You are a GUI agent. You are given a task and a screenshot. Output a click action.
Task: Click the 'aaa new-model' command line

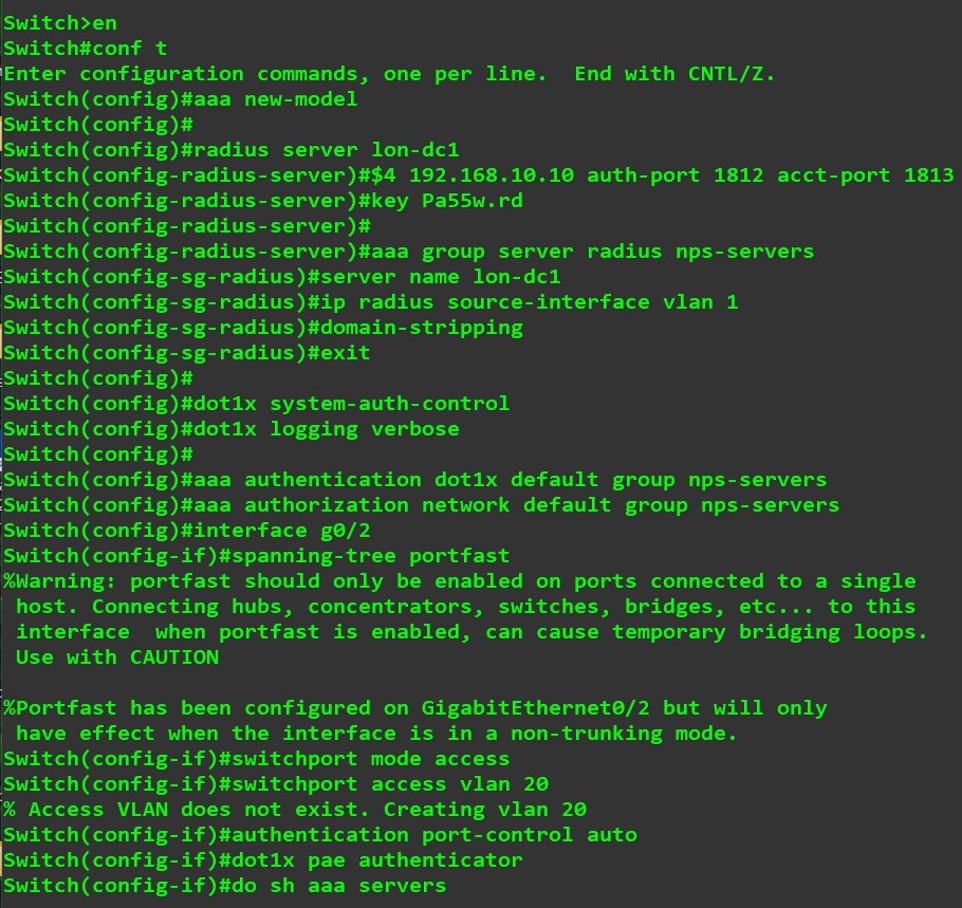180,99
